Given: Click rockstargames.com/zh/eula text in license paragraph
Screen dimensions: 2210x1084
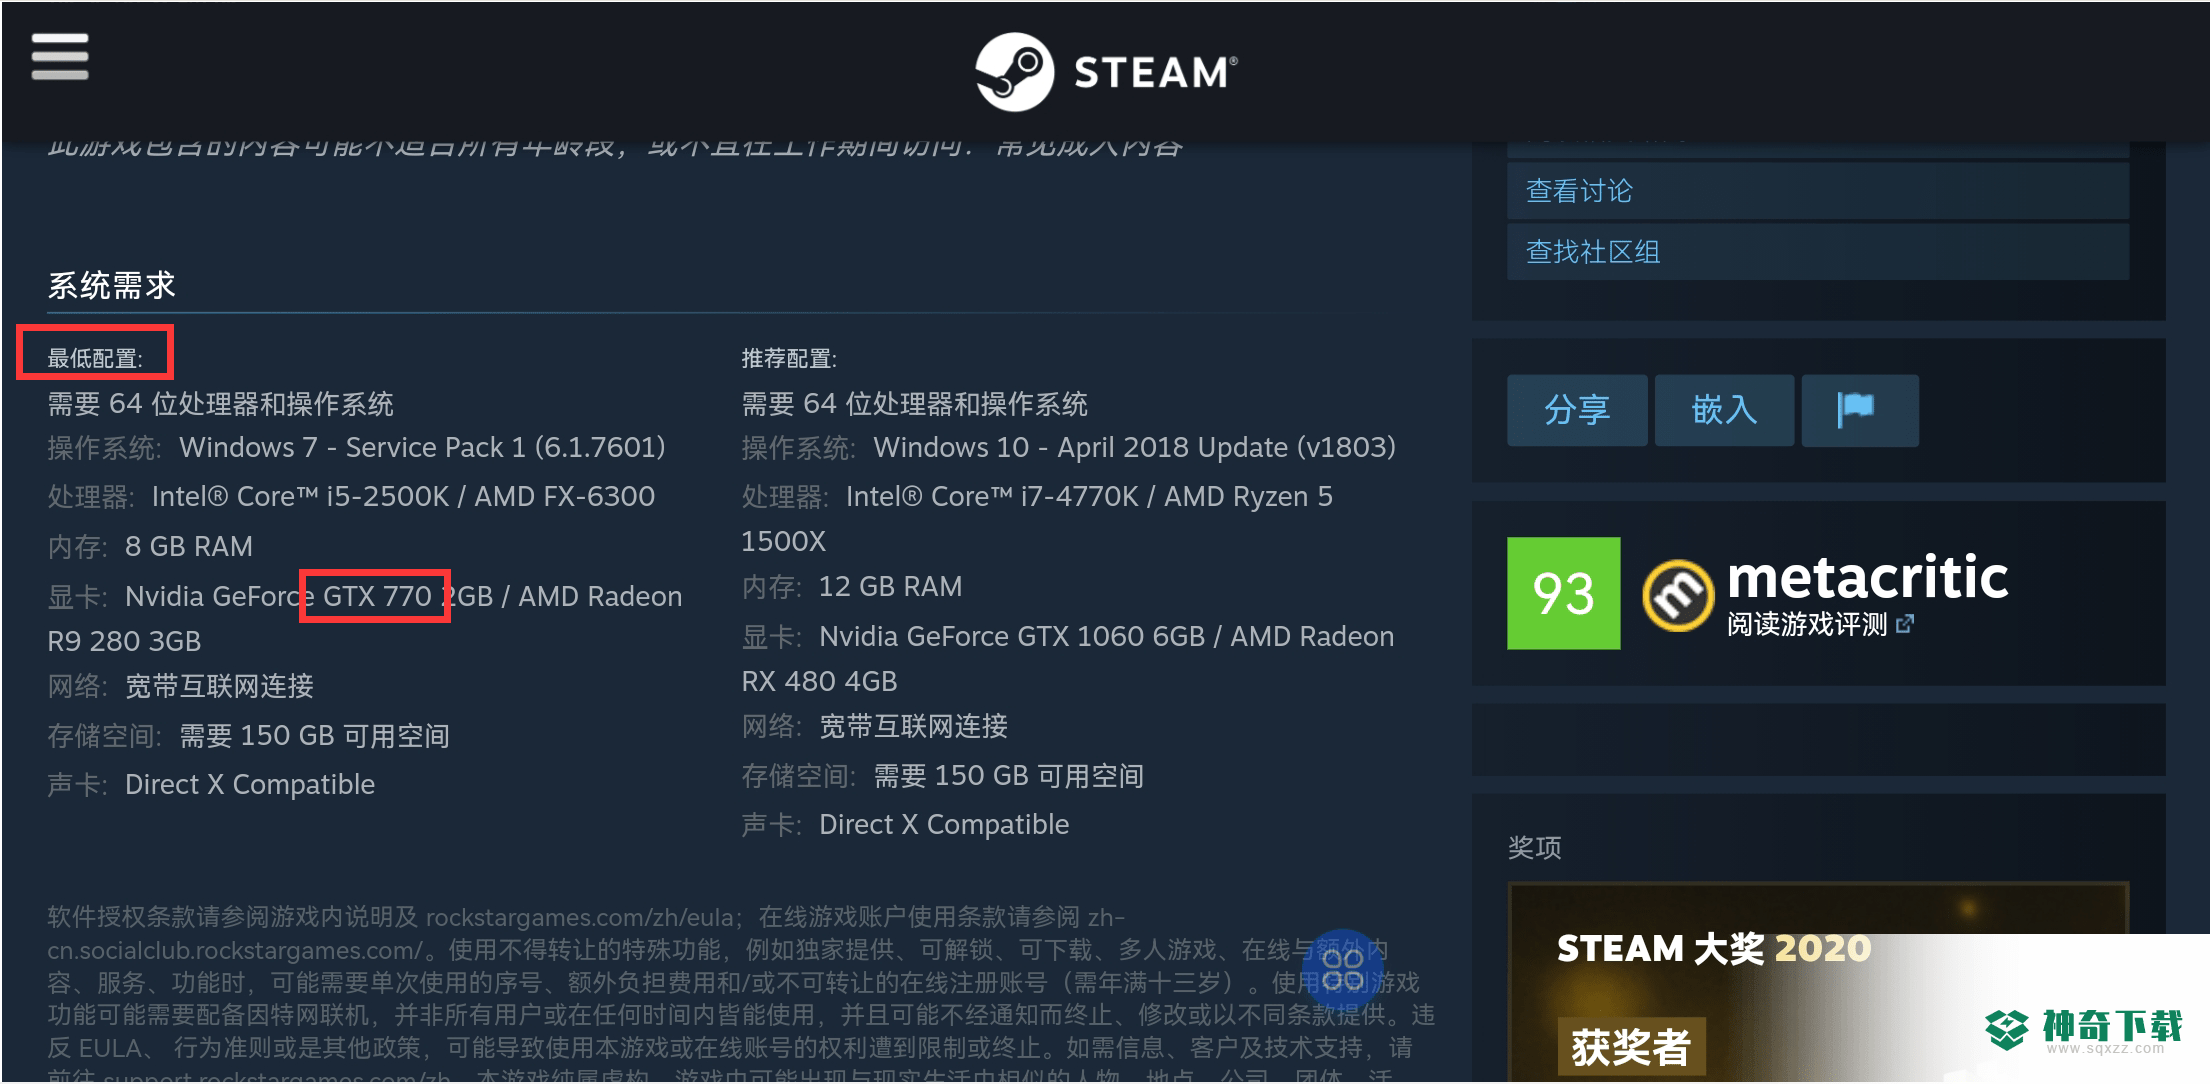Looking at the screenshot, I should [x=581, y=917].
